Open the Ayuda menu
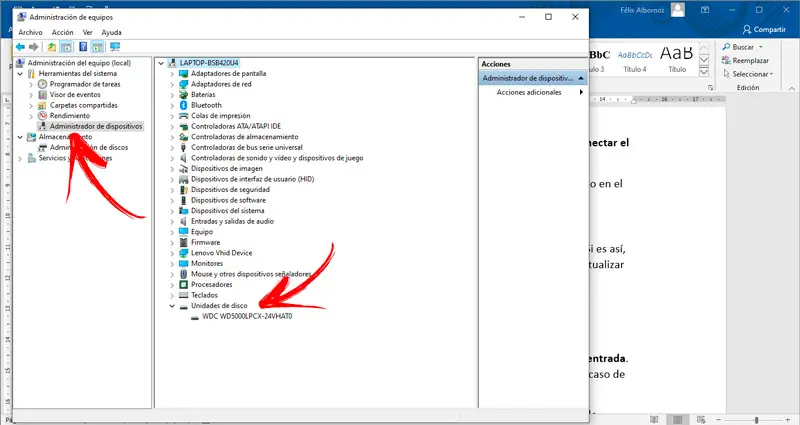 111,32
